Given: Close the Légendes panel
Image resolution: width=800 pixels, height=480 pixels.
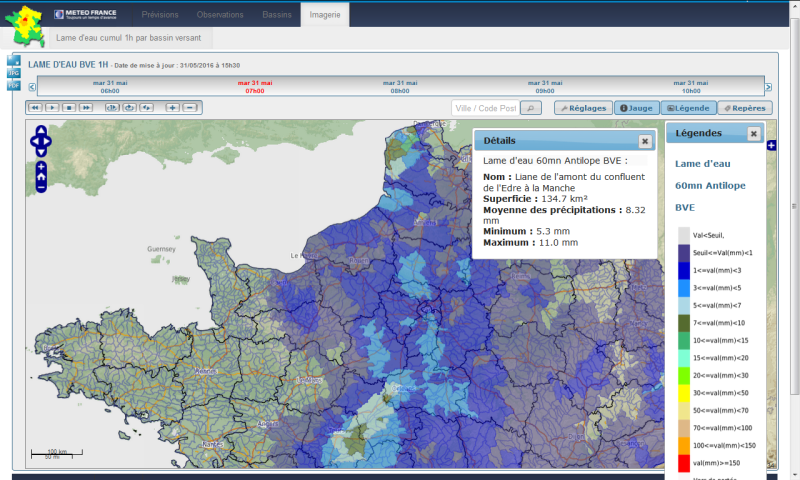Looking at the screenshot, I should (753, 133).
